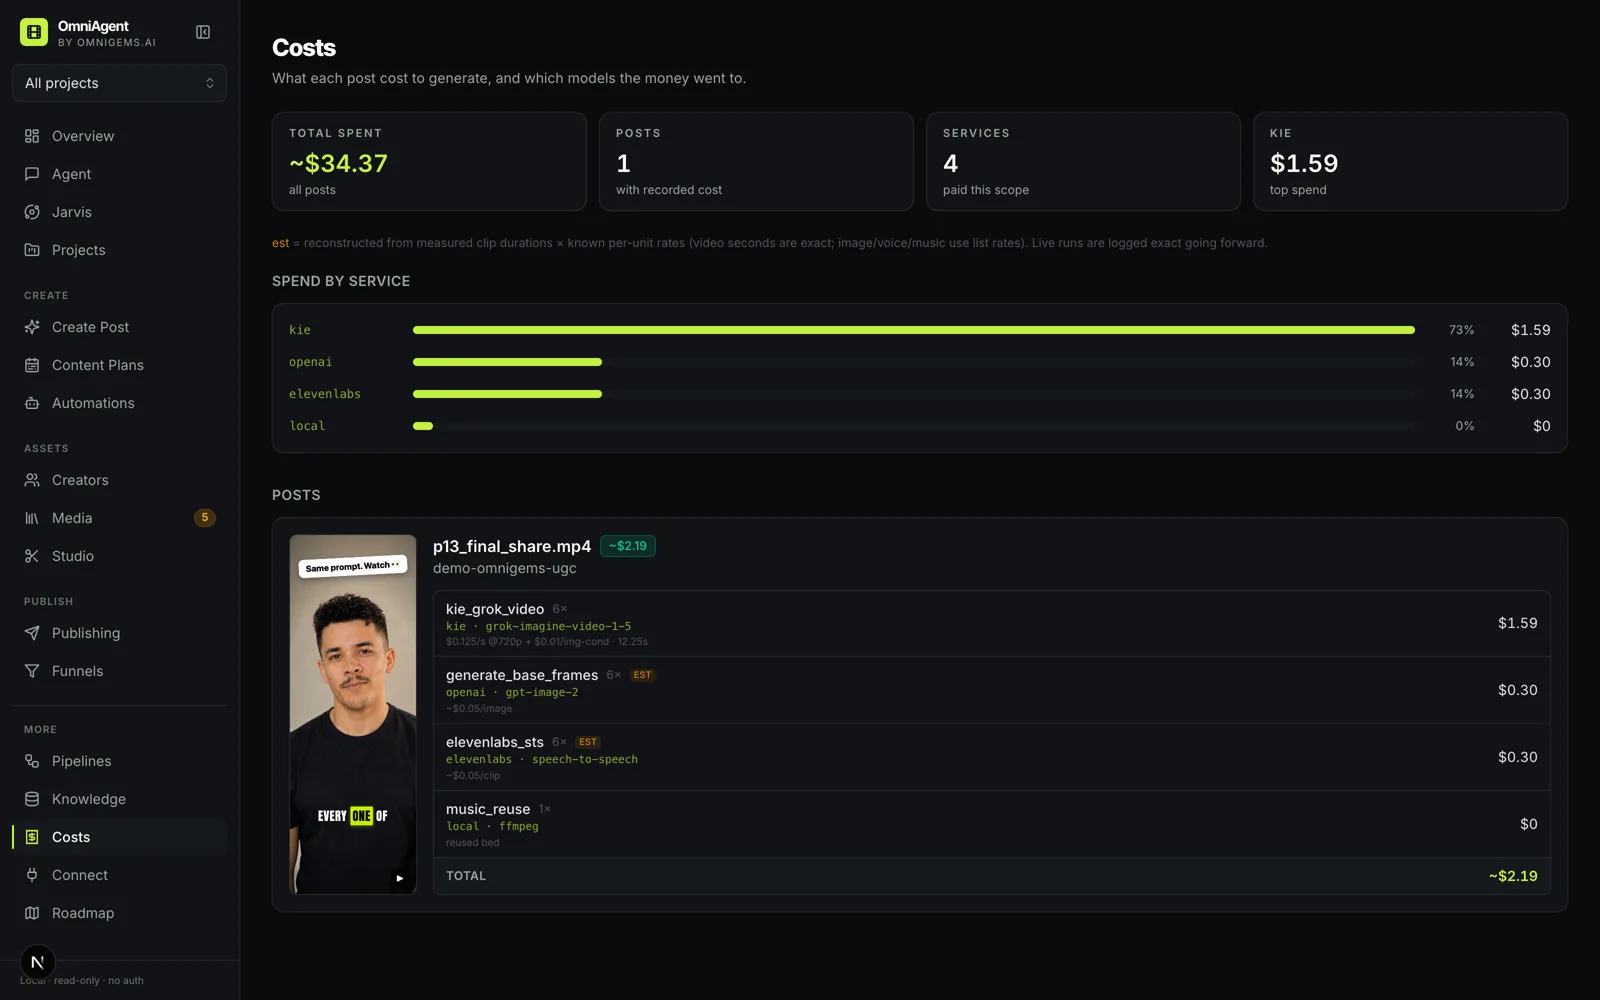Open Knowledge label in sidebar

coord(89,799)
